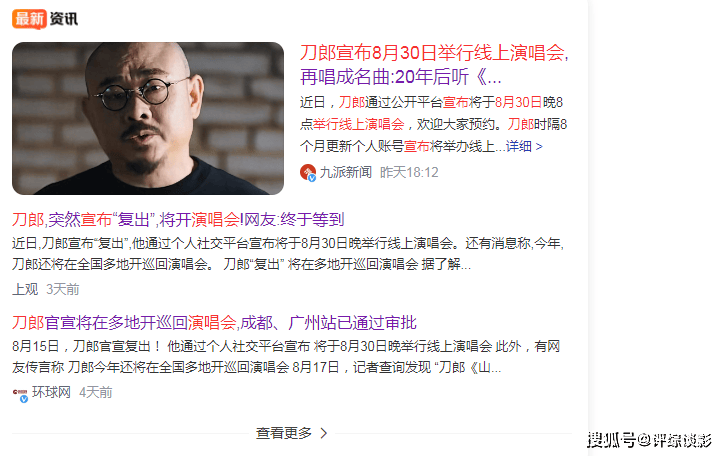Viewport: 726px width, 457px height.
Task: Click the 4天前 timestamp
Action: [x=95, y=392]
